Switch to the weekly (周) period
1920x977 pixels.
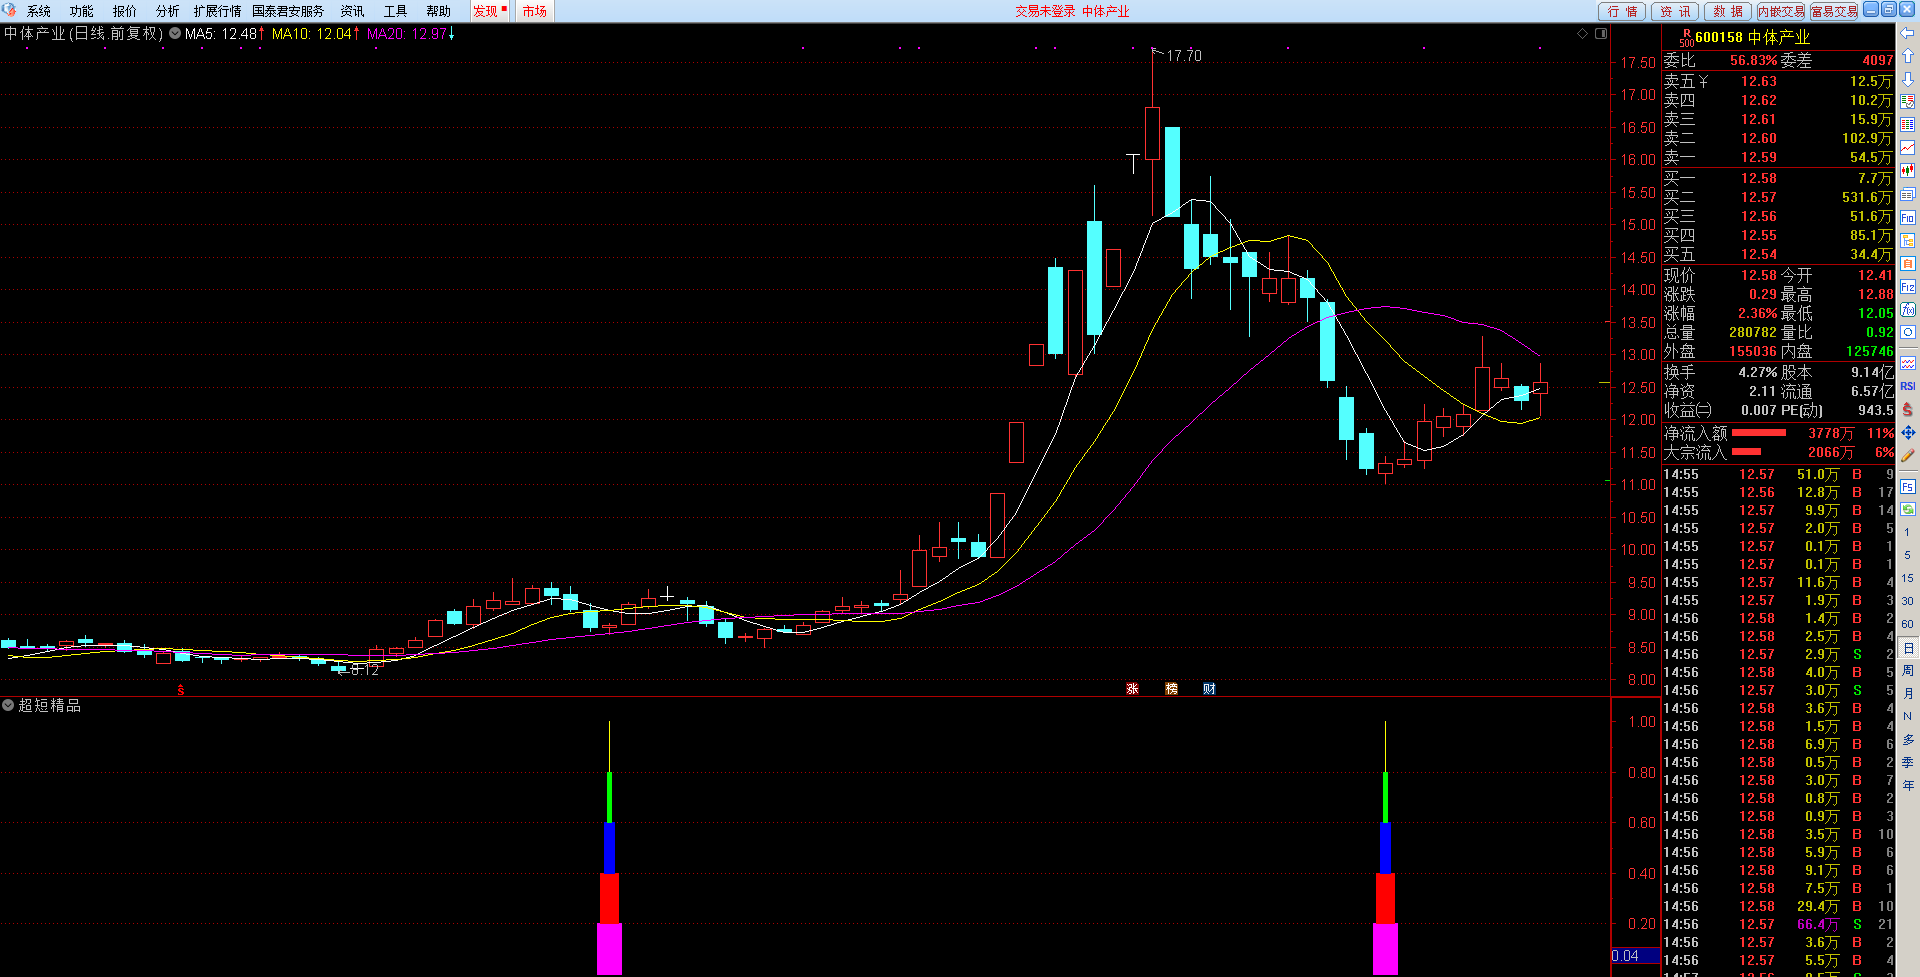pos(1908,670)
